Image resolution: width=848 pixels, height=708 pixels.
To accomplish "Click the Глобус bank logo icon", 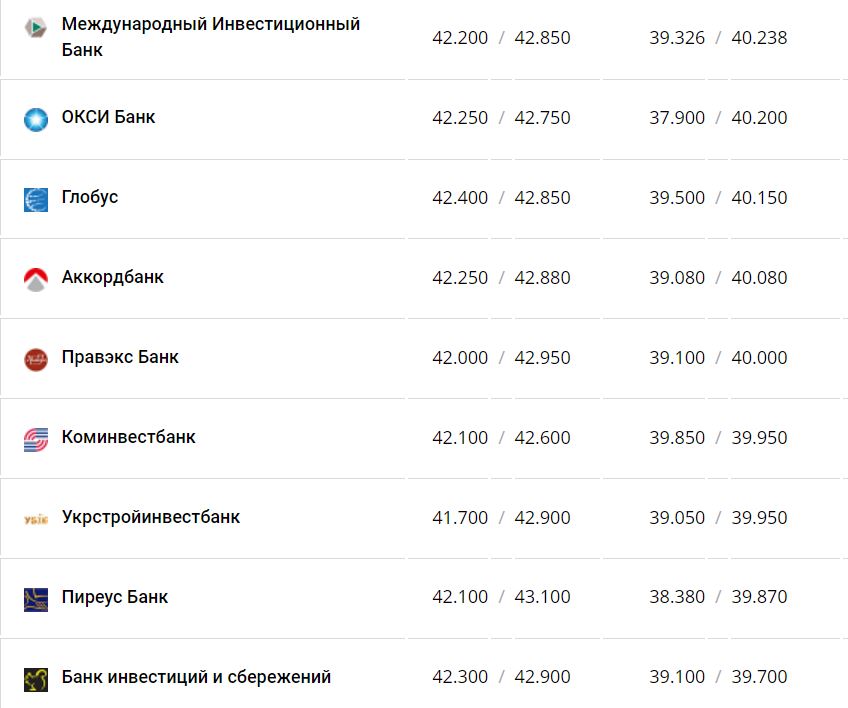I will (x=36, y=199).
